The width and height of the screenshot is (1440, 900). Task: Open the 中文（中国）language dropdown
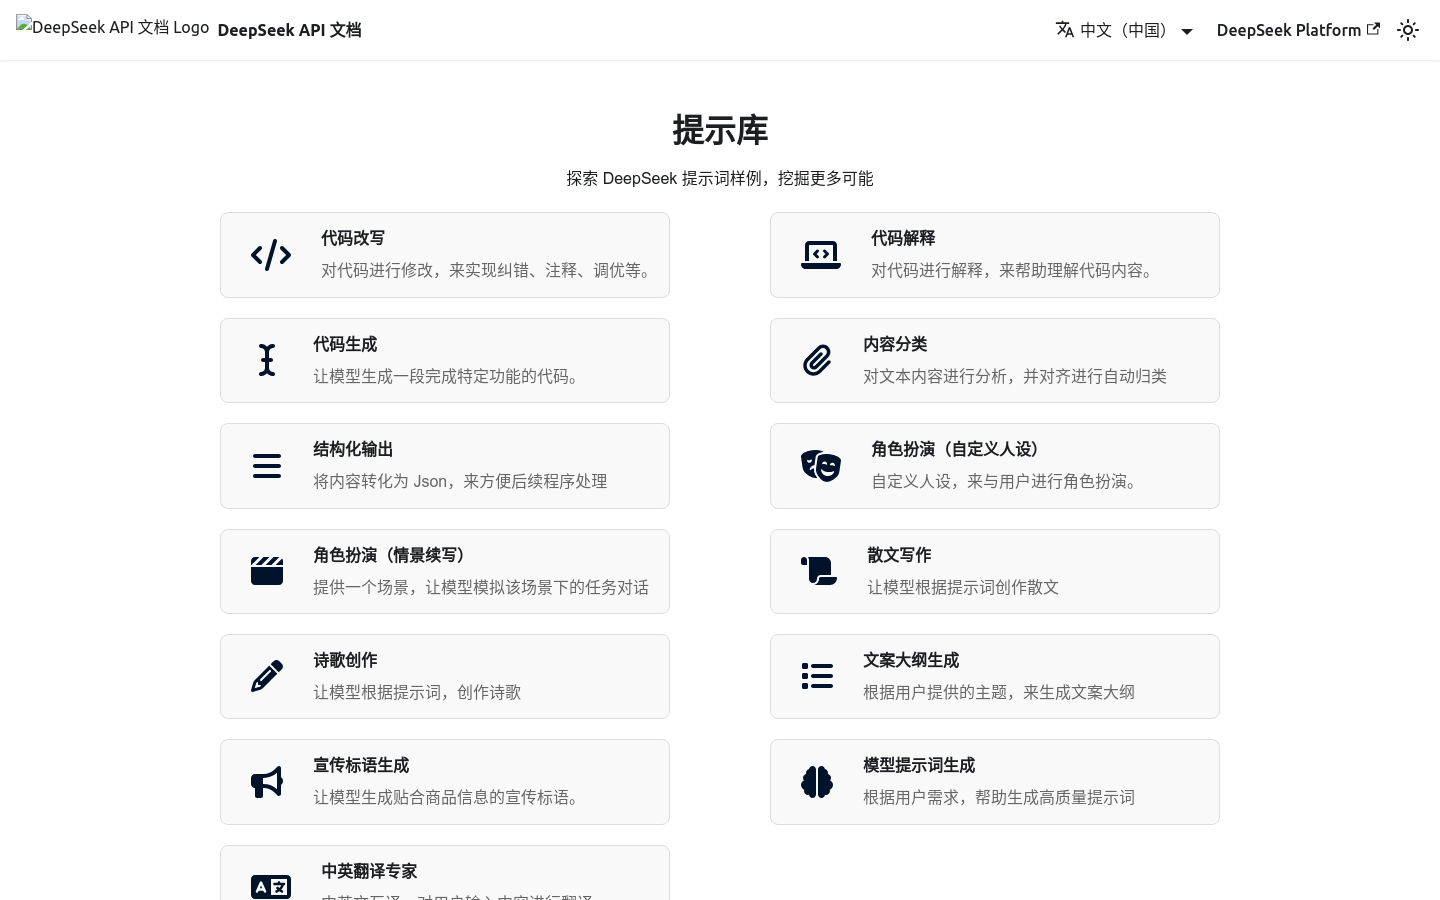point(1123,30)
